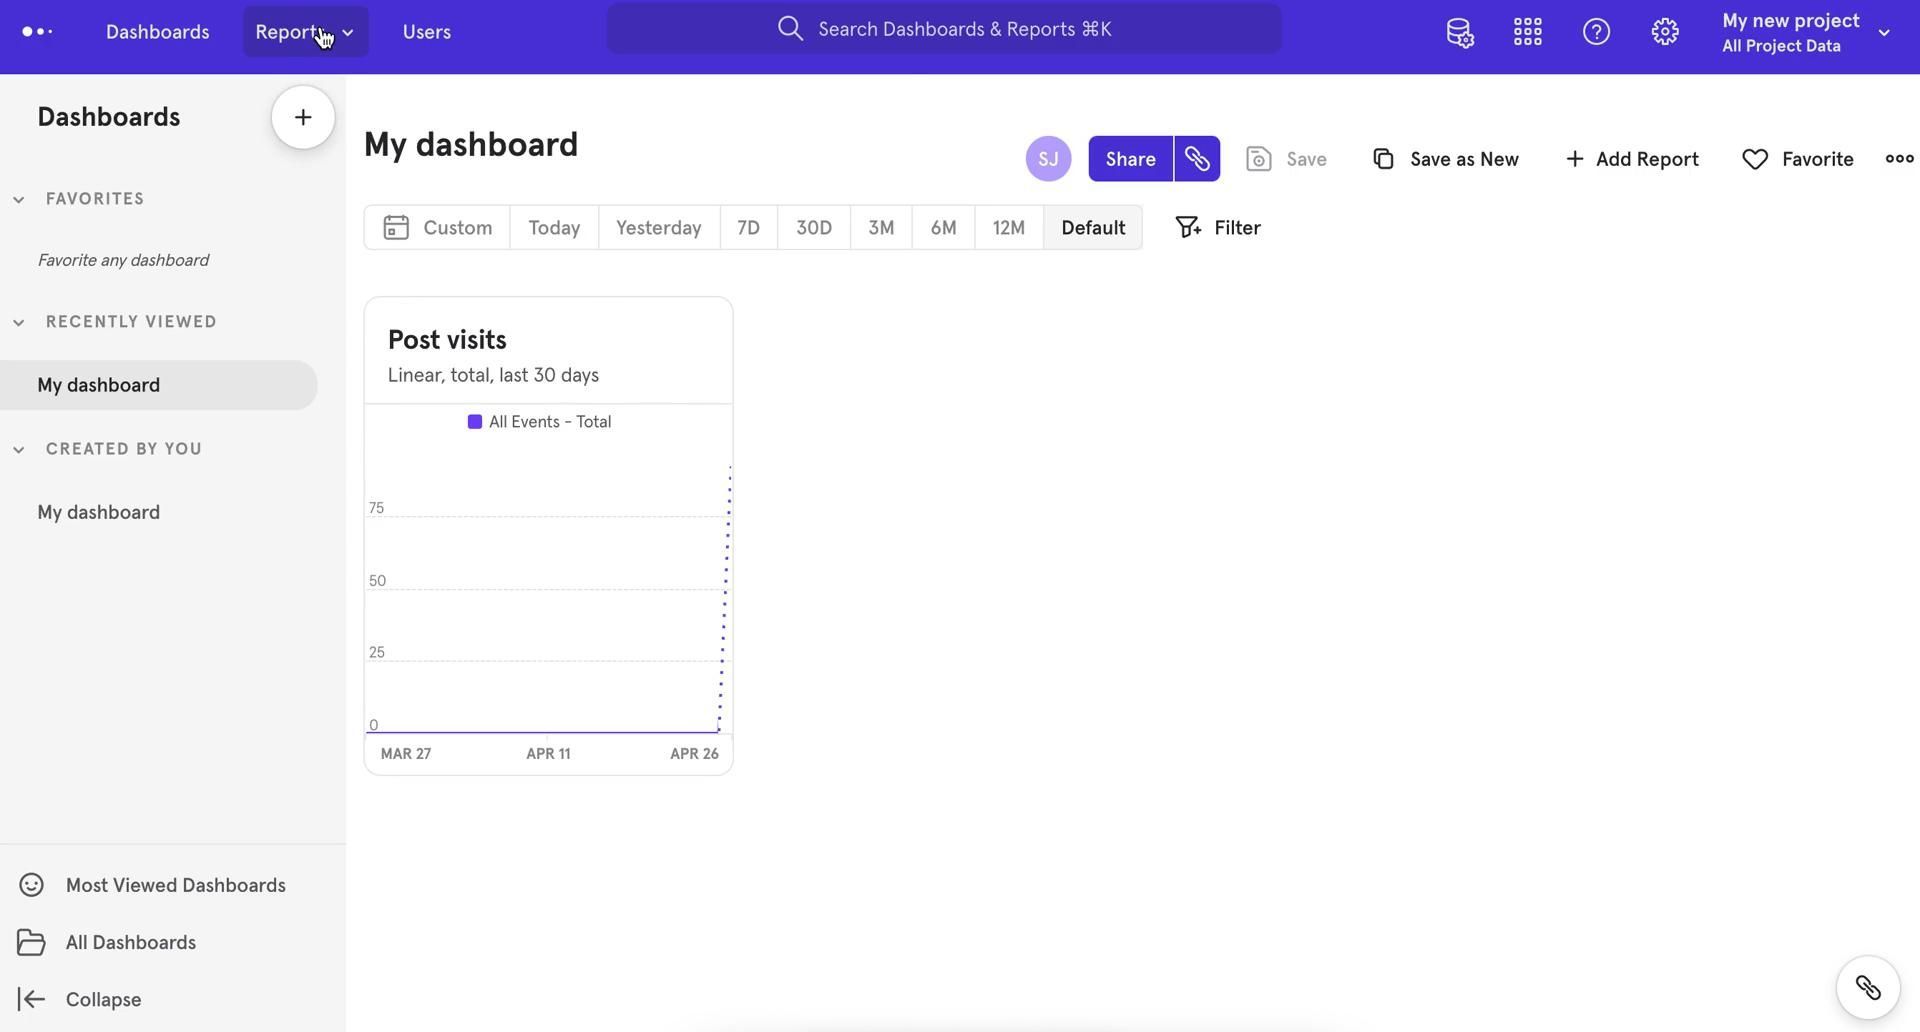Screen dimensions: 1920x1032
Task: Click the SJ user avatar
Action: point(1048,159)
